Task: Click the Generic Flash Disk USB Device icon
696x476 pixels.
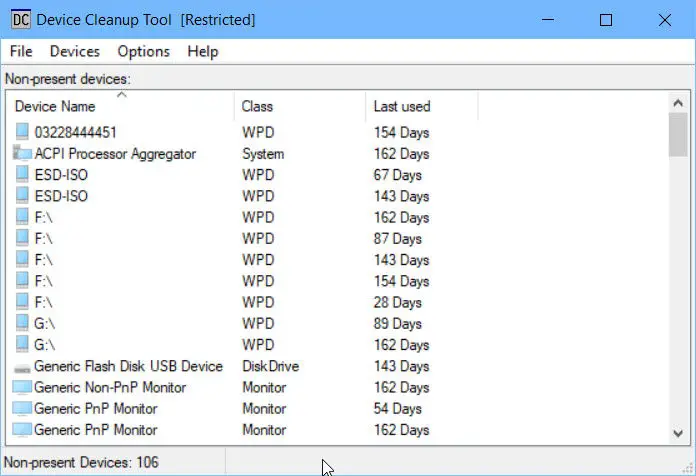Action: (22, 369)
